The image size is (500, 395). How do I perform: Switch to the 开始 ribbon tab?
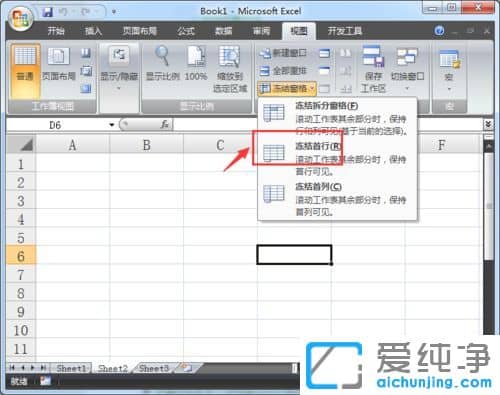pos(56,31)
